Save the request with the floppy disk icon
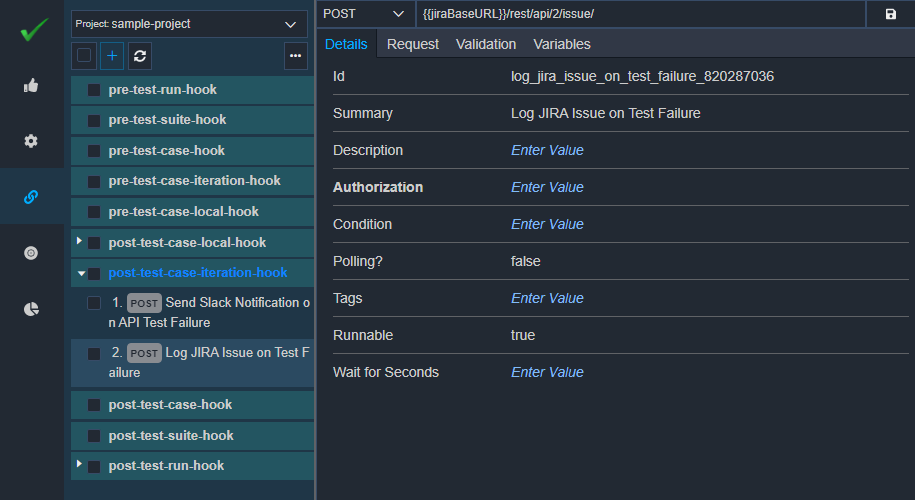This screenshot has height=500, width=915. click(890, 14)
